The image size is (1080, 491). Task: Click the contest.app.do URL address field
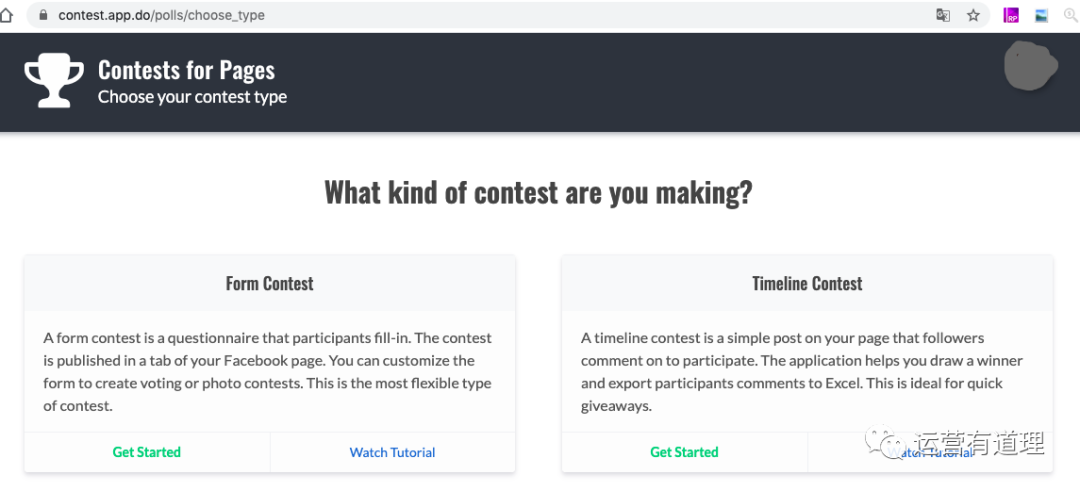pyautogui.click(x=400, y=15)
